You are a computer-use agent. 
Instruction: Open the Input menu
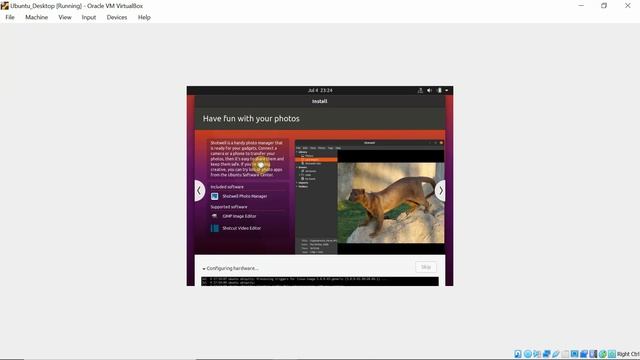click(89, 17)
